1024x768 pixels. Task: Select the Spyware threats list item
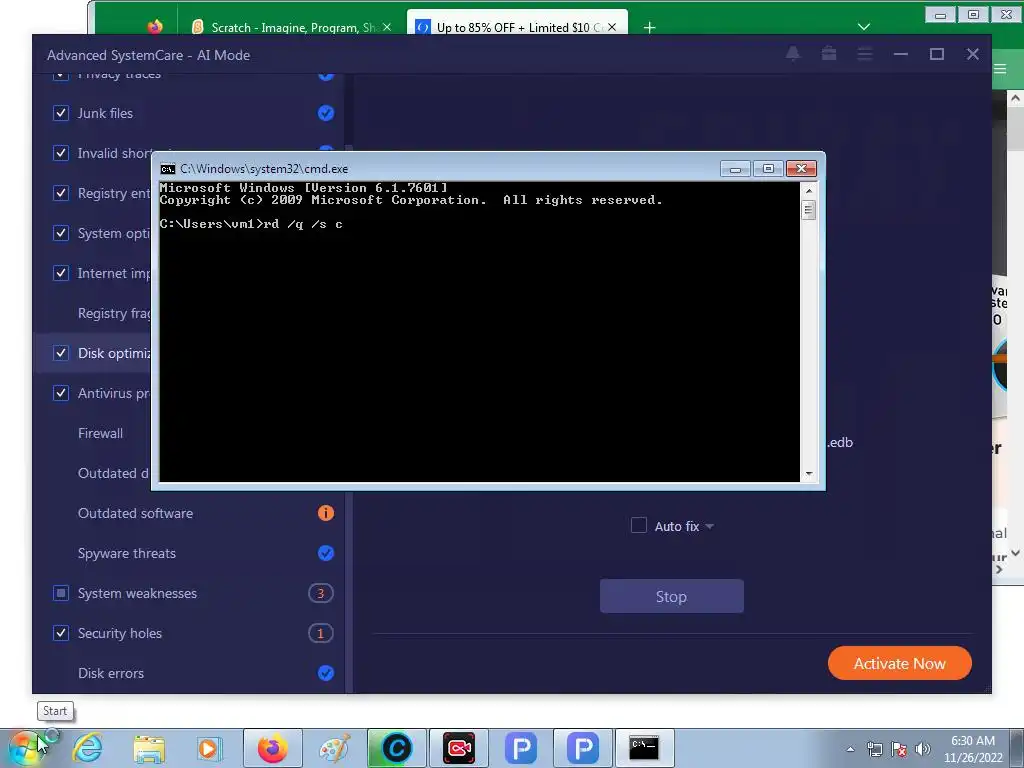pos(127,553)
